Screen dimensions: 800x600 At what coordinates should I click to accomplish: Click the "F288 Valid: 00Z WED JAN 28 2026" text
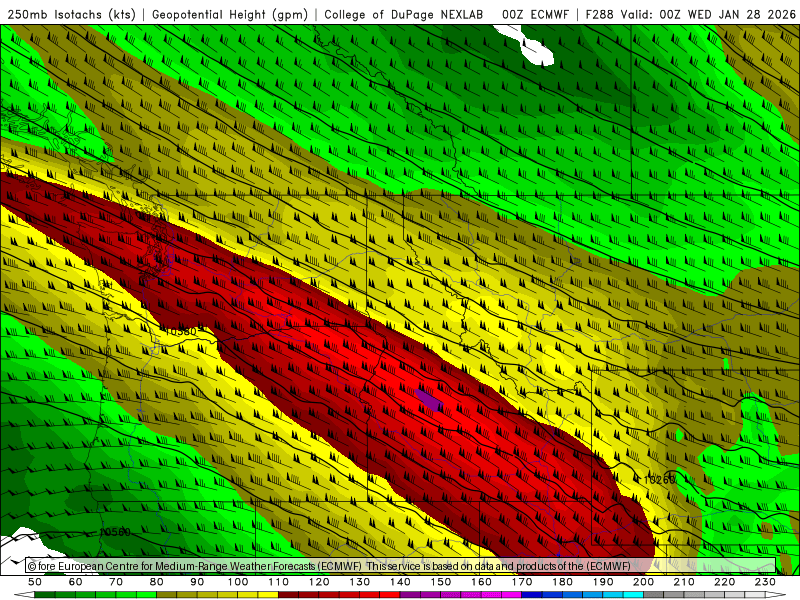click(x=690, y=15)
